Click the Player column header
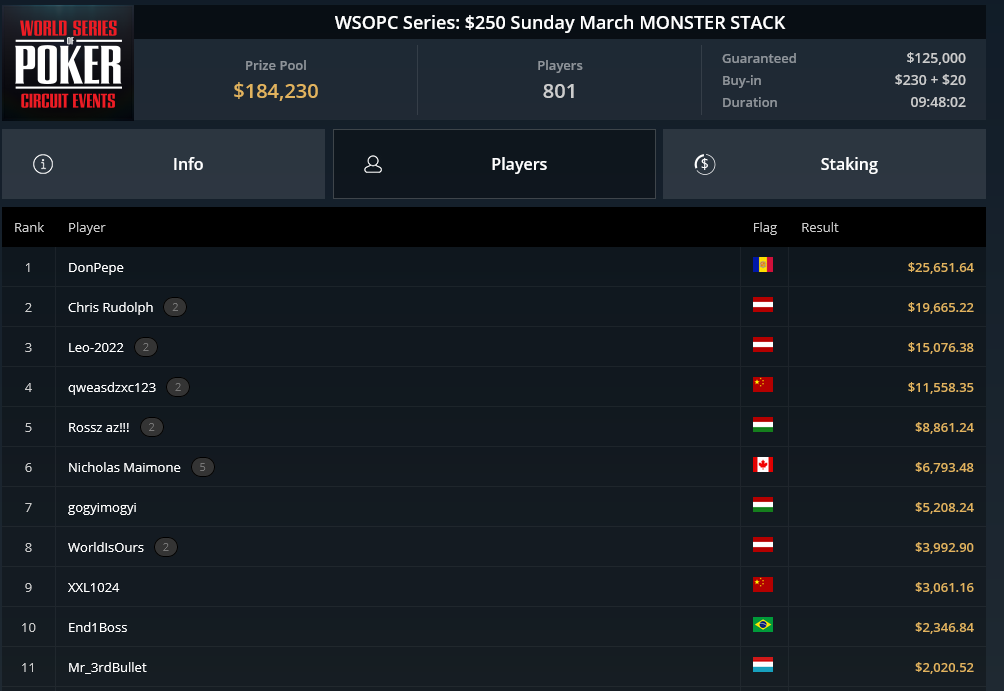The height and width of the screenshot is (691, 1004). (x=86, y=227)
